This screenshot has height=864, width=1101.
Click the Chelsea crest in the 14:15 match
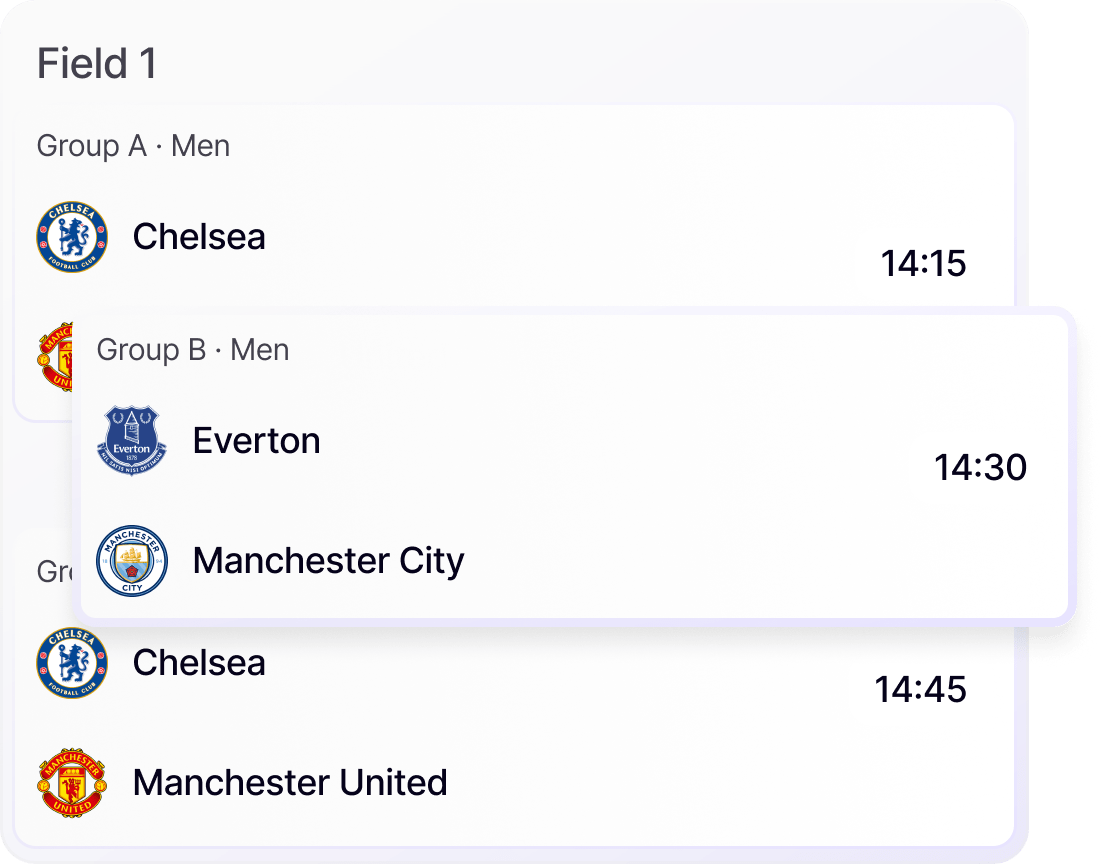pos(71,237)
